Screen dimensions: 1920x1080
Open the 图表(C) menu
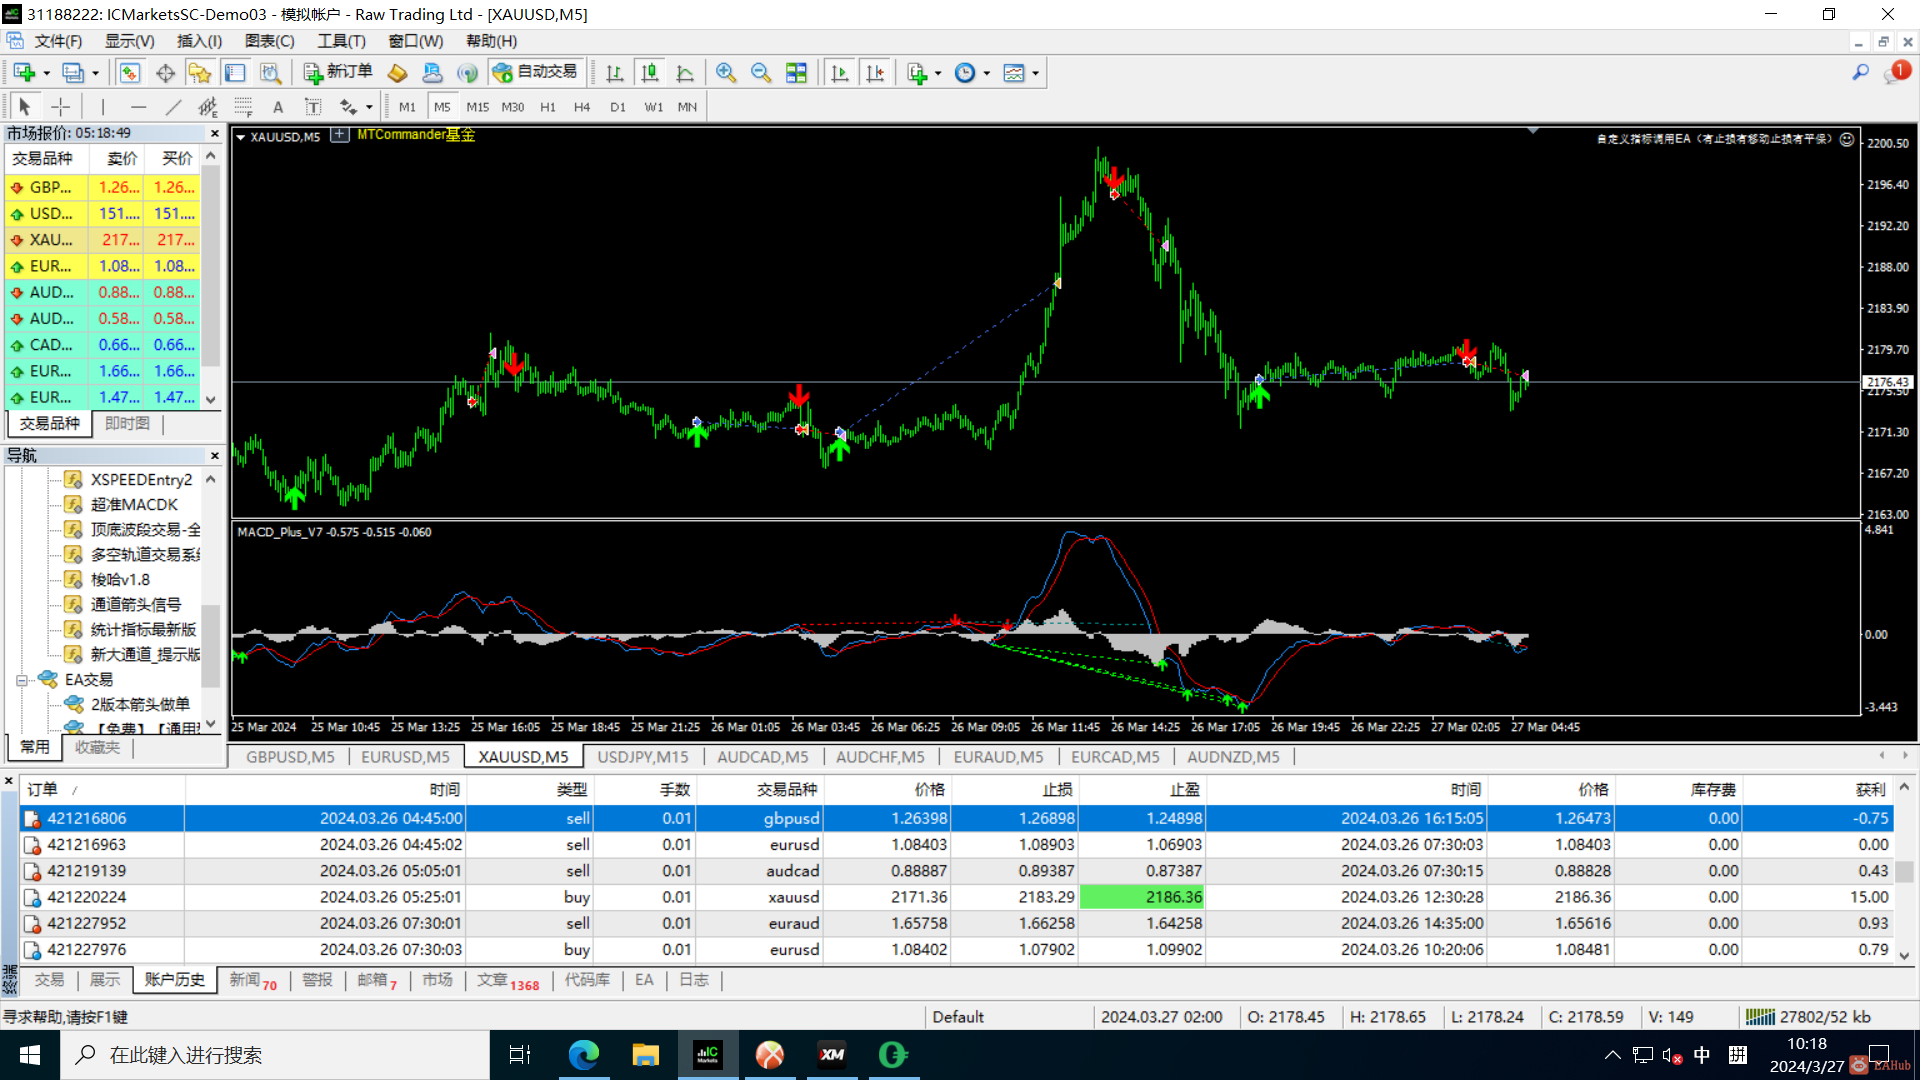point(269,41)
